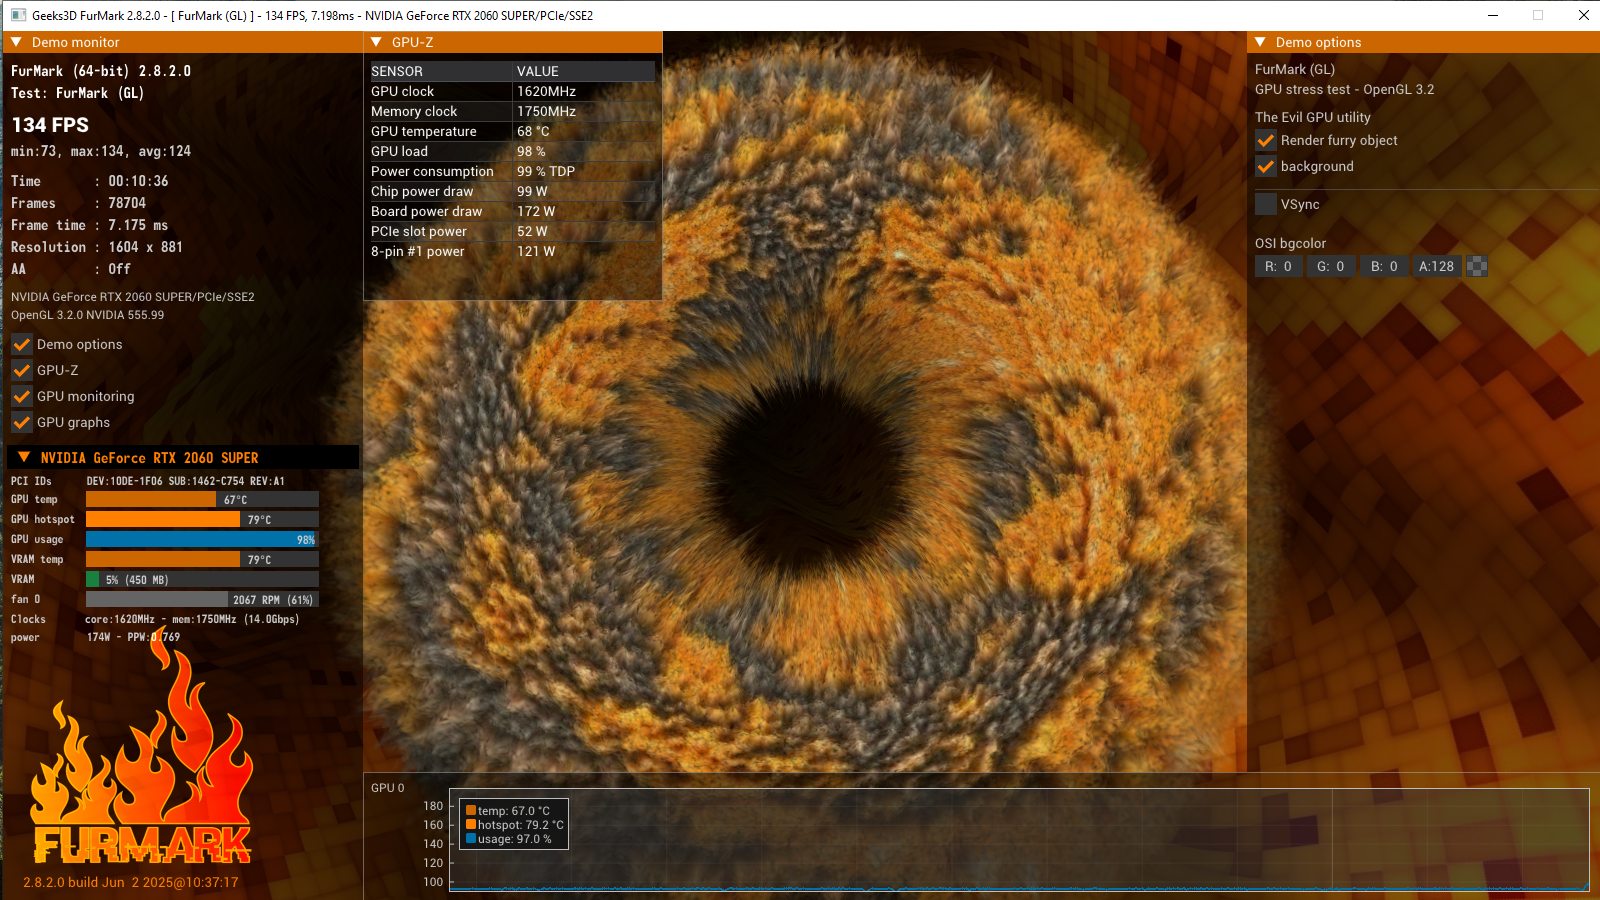Viewport: 1600px width, 900px height.
Task: Enable the VSync checkbox
Action: click(x=1266, y=204)
